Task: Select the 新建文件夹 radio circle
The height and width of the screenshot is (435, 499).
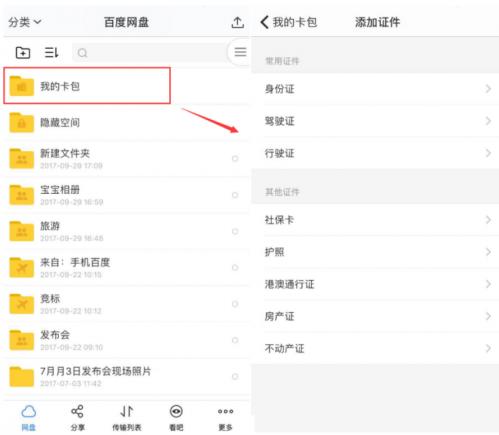Action: [x=235, y=159]
